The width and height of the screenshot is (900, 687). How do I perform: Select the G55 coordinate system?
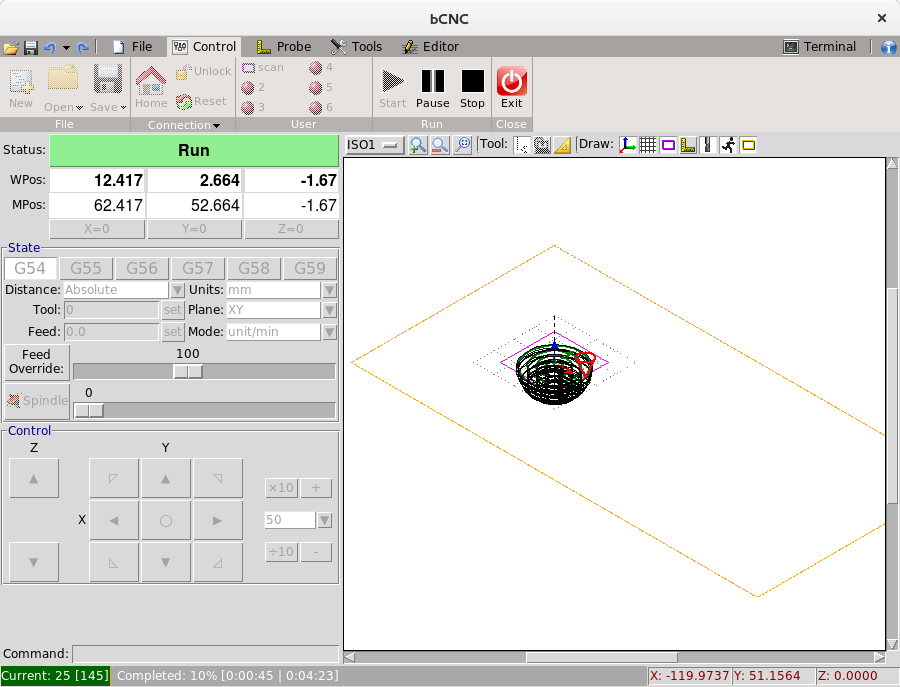point(86,268)
